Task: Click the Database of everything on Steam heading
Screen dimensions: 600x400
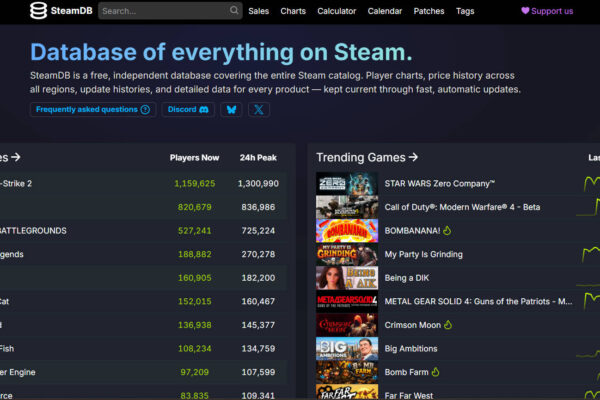Action: pos(221,52)
